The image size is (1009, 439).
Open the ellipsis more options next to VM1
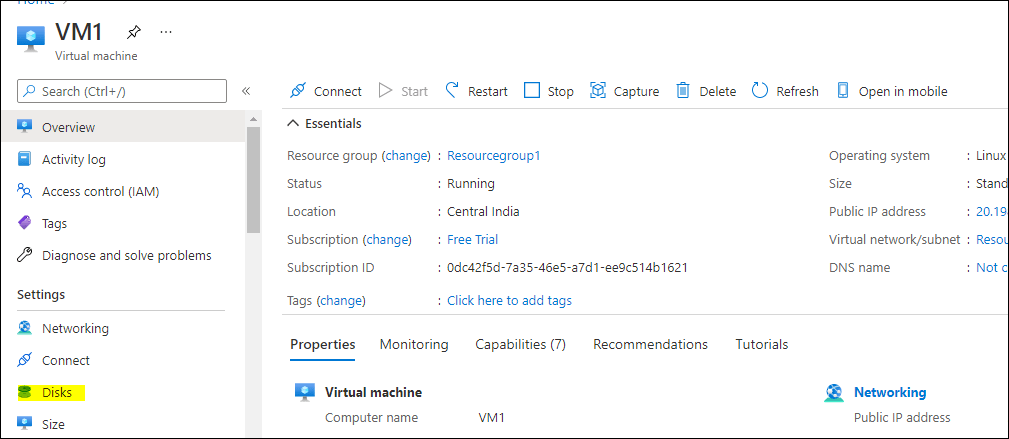click(x=166, y=31)
